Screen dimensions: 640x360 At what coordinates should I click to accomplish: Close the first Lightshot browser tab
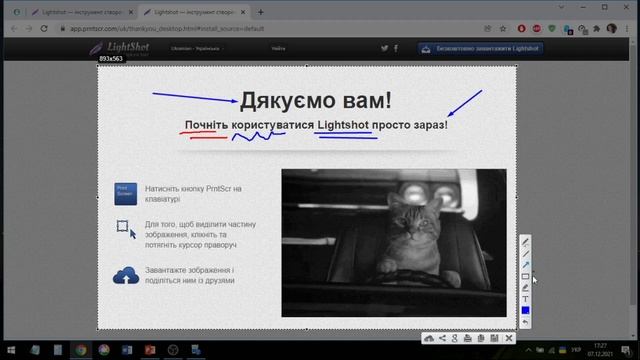pyautogui.click(x=131, y=13)
